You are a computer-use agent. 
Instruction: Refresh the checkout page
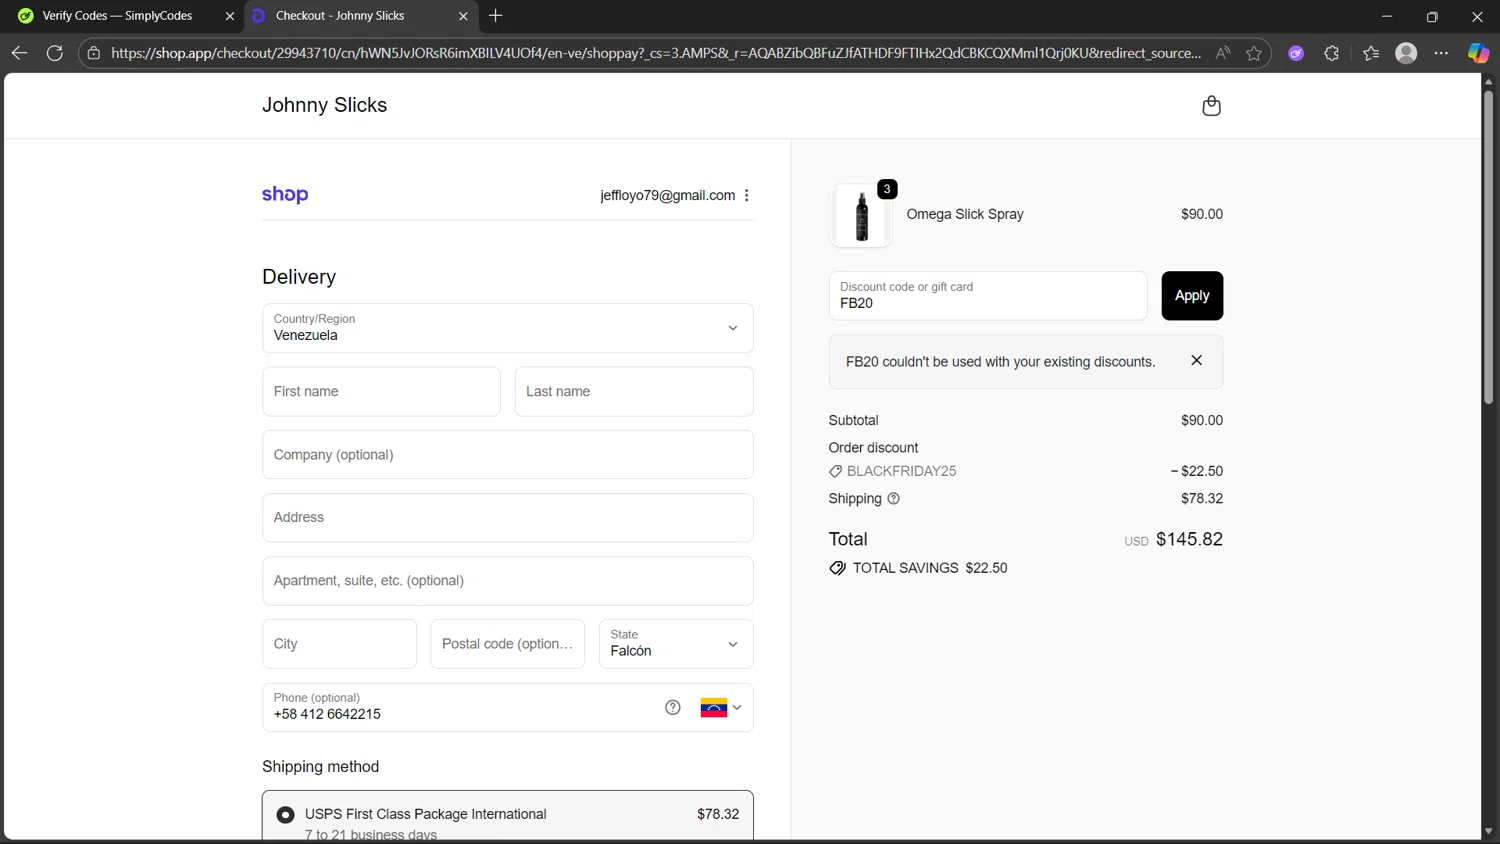pyautogui.click(x=55, y=53)
